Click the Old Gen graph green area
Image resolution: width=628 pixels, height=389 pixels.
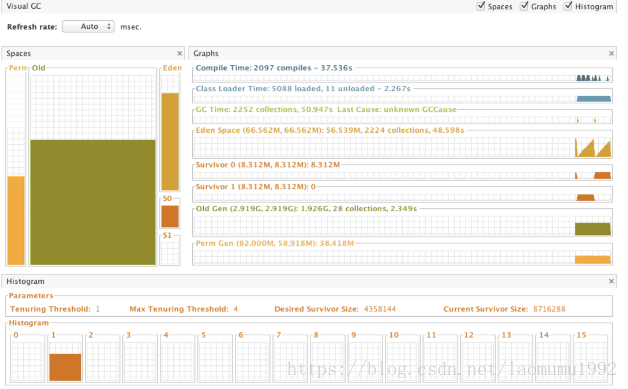(592, 229)
